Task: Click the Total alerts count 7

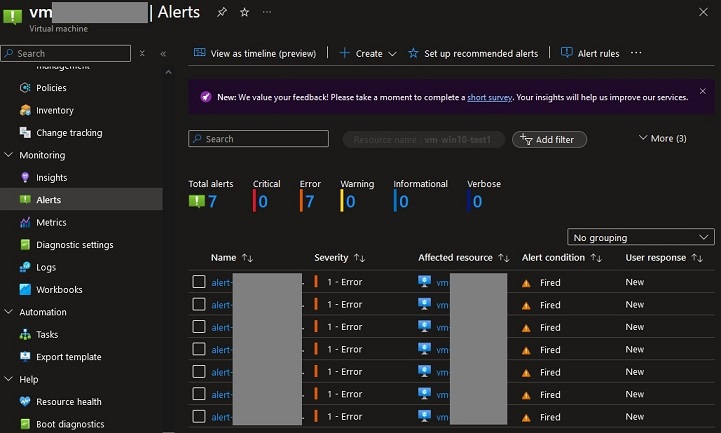Action: tap(212, 201)
